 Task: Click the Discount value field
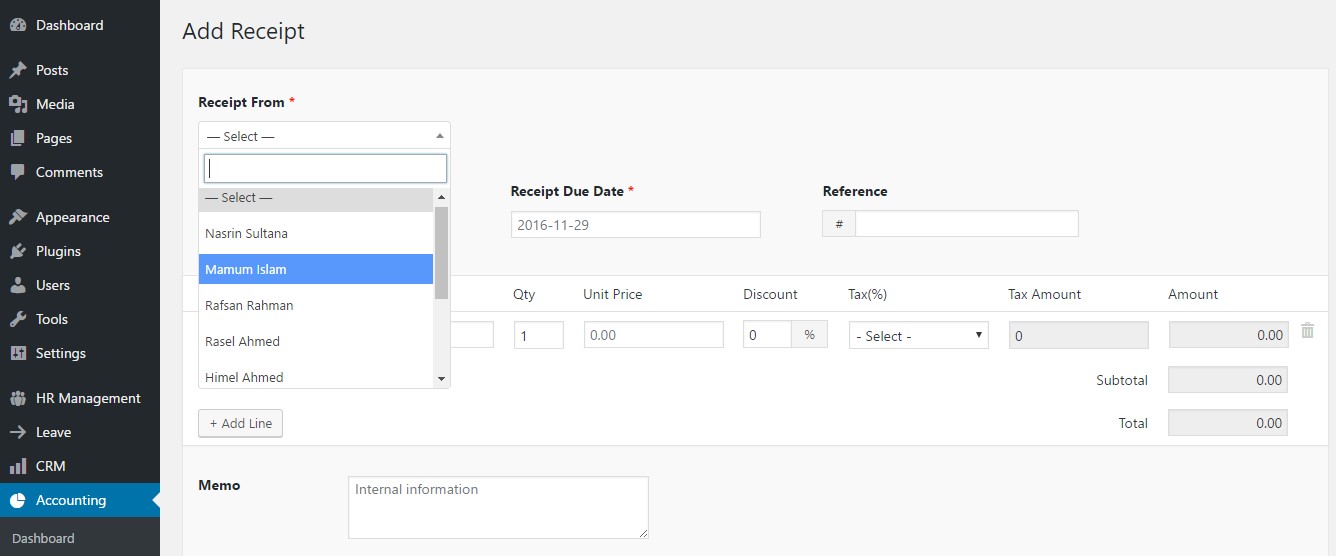click(767, 335)
